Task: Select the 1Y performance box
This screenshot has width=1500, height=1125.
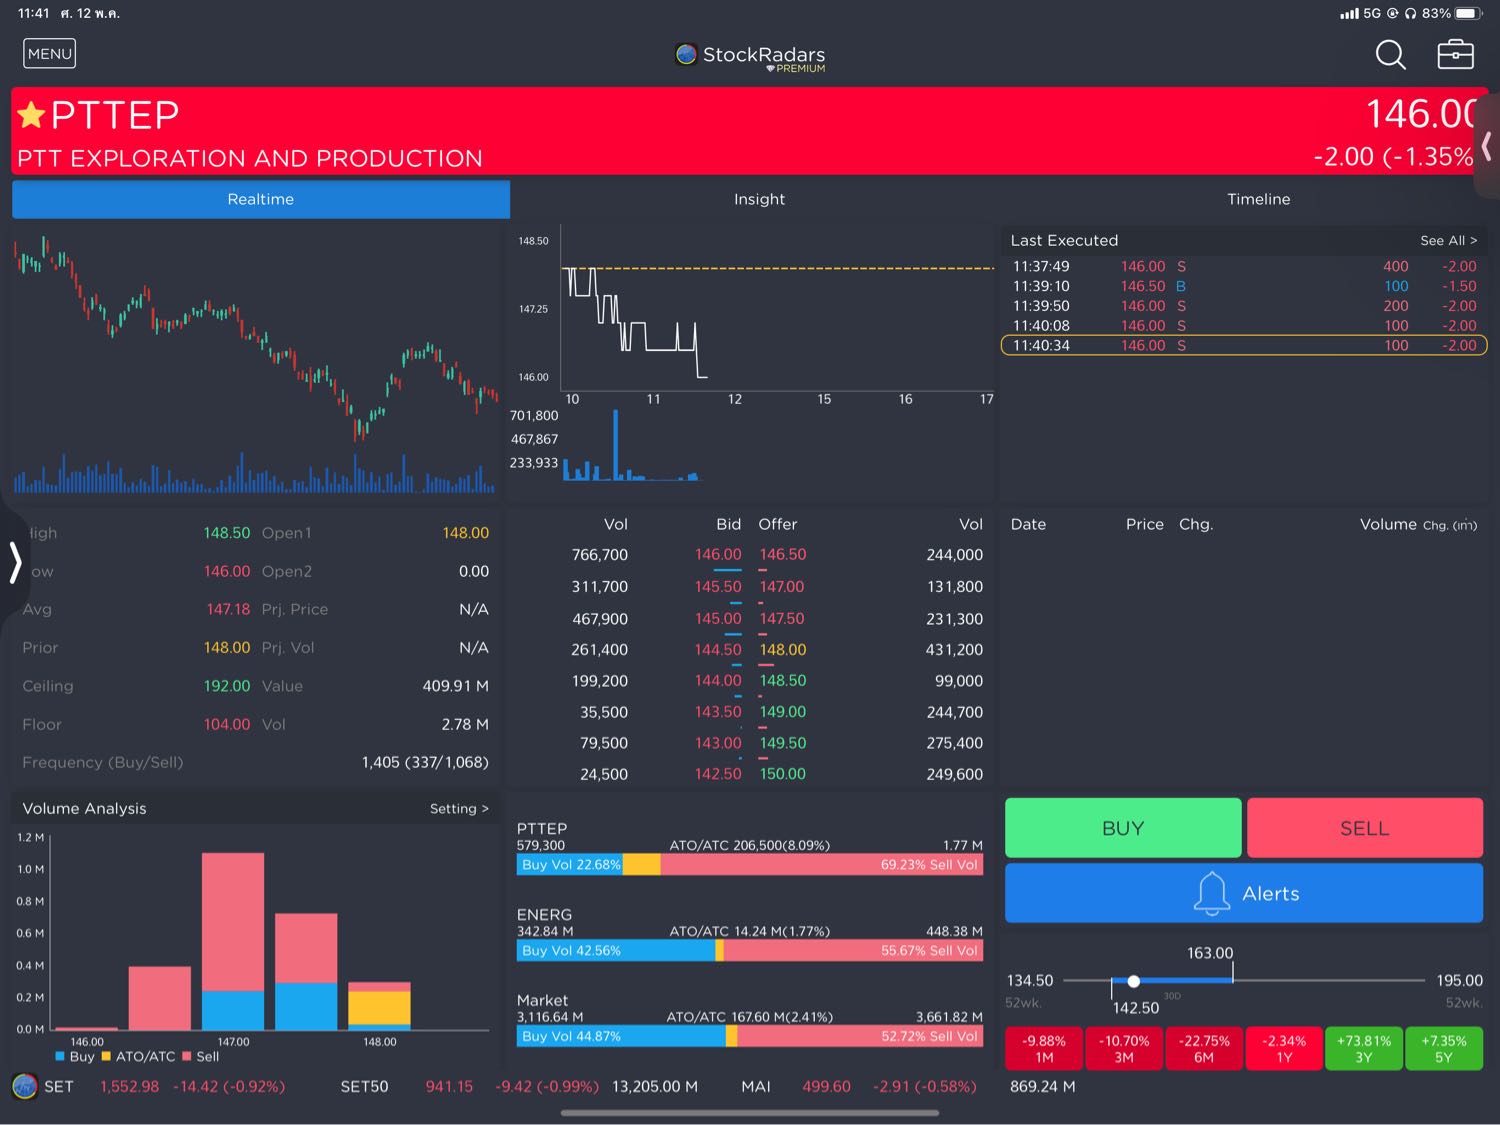Action: (1284, 1048)
